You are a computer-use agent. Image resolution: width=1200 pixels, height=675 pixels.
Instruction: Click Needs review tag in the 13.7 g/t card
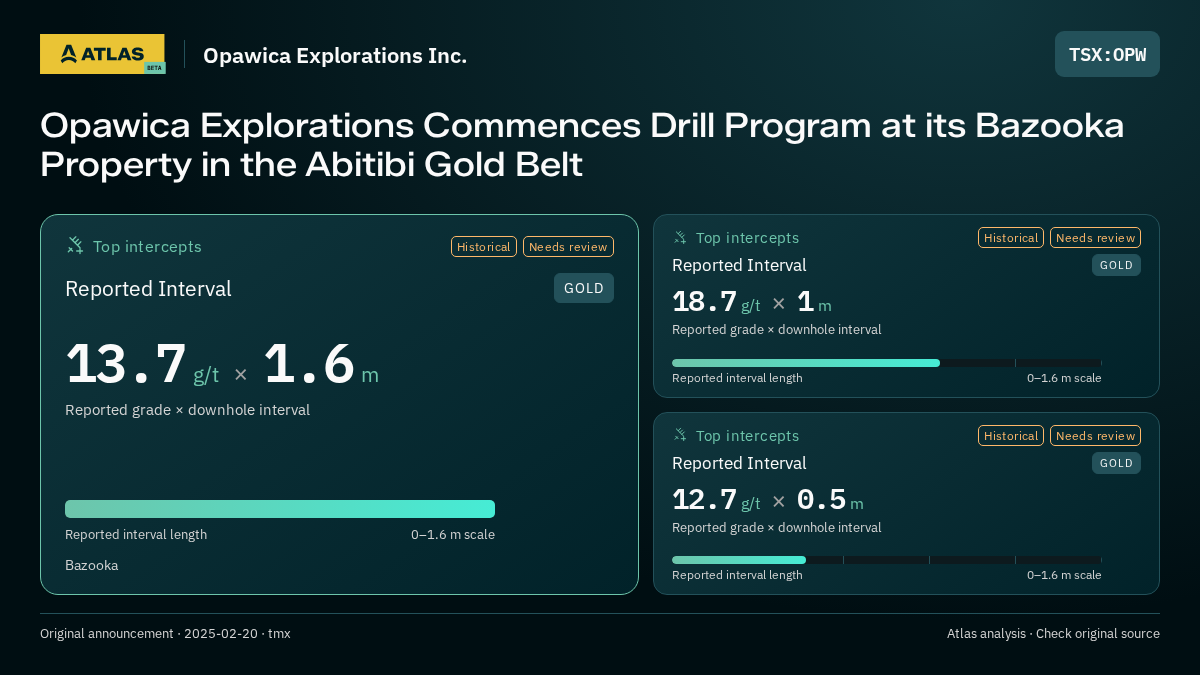(568, 247)
